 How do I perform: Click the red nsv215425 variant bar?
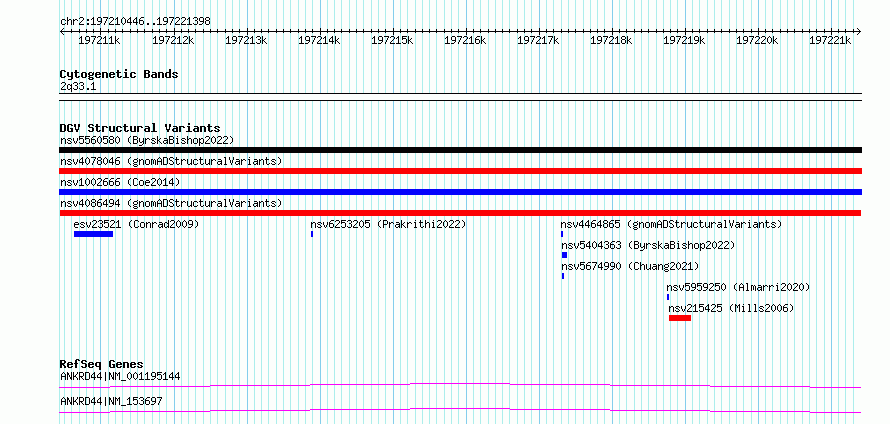(x=680, y=318)
